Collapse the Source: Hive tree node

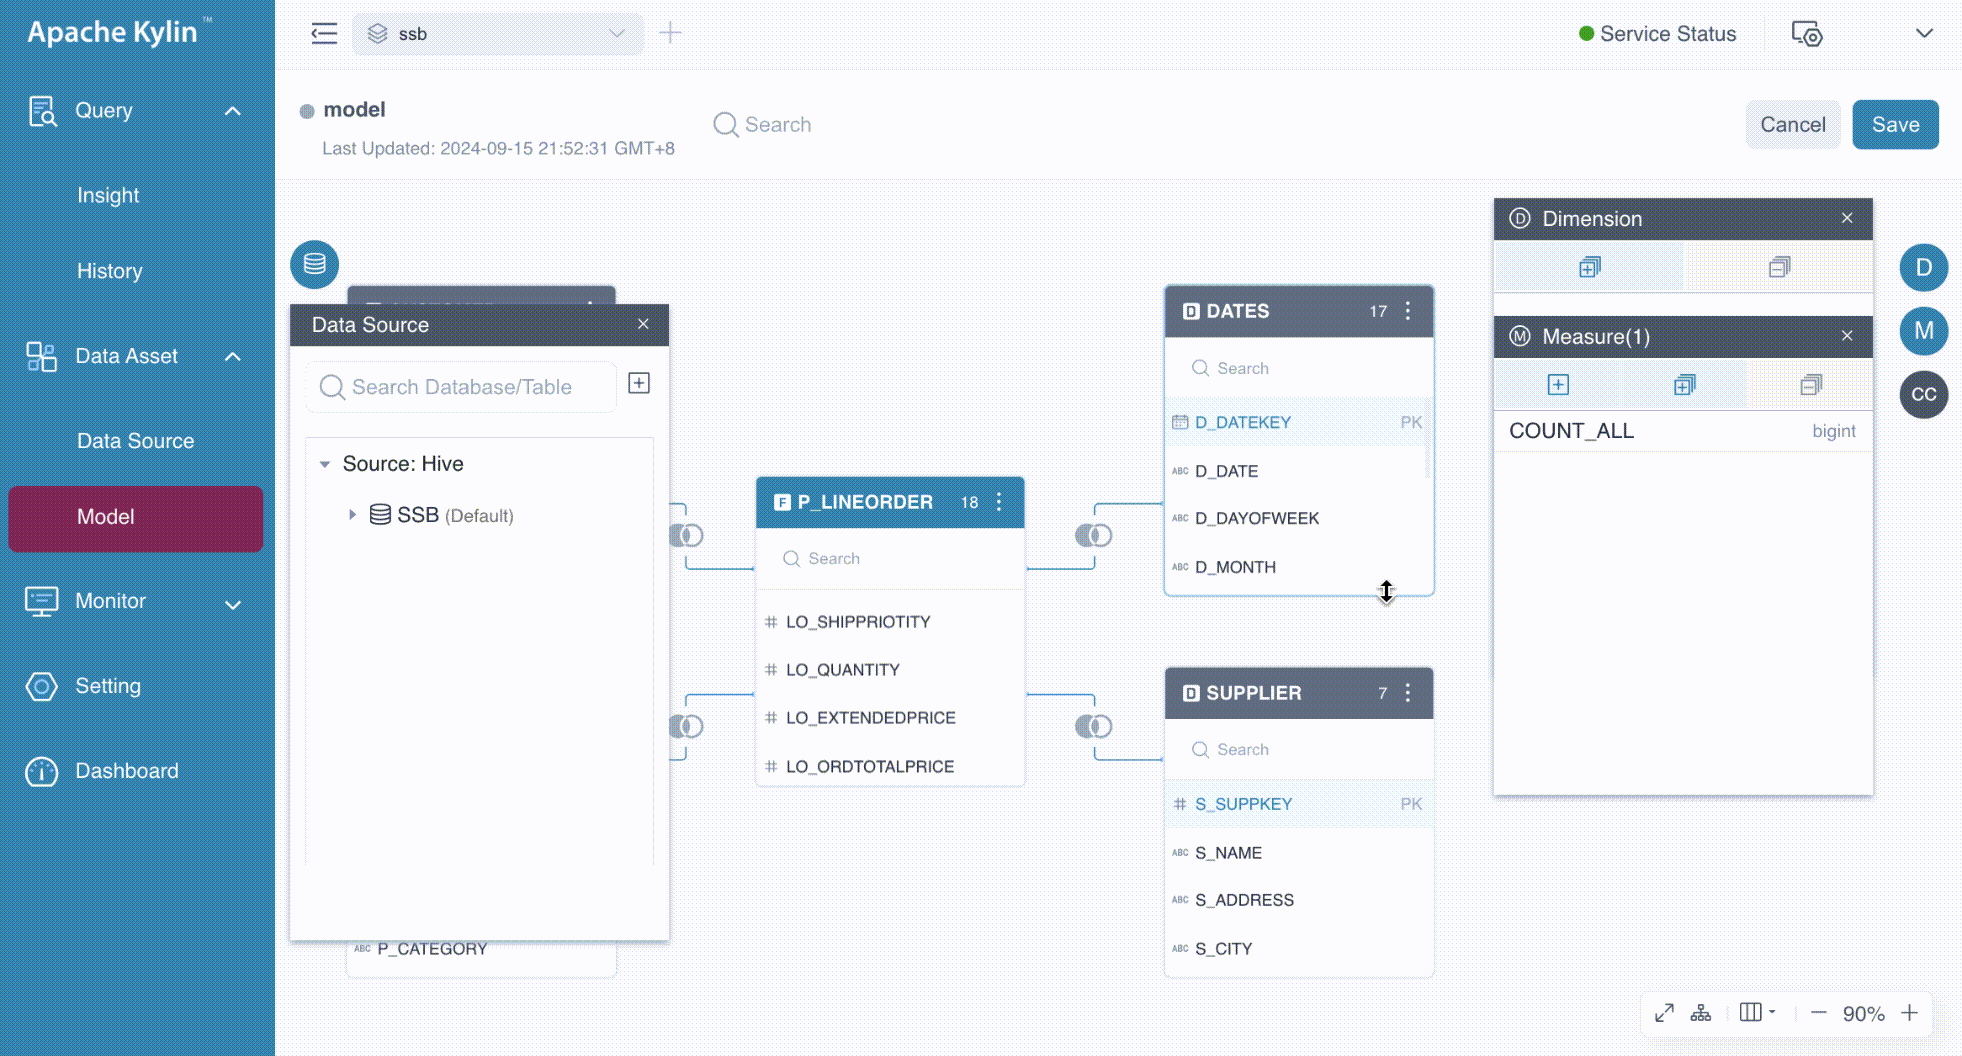[x=325, y=464]
